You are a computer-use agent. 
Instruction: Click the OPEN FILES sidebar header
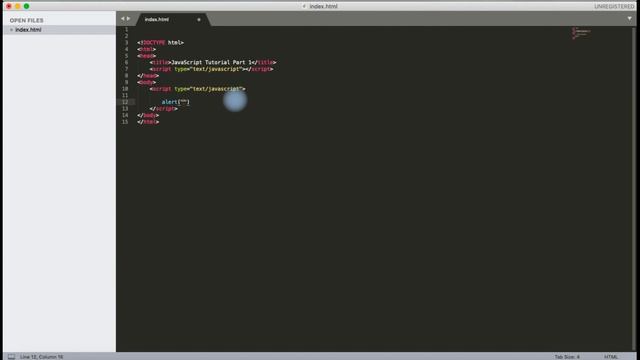click(27, 20)
